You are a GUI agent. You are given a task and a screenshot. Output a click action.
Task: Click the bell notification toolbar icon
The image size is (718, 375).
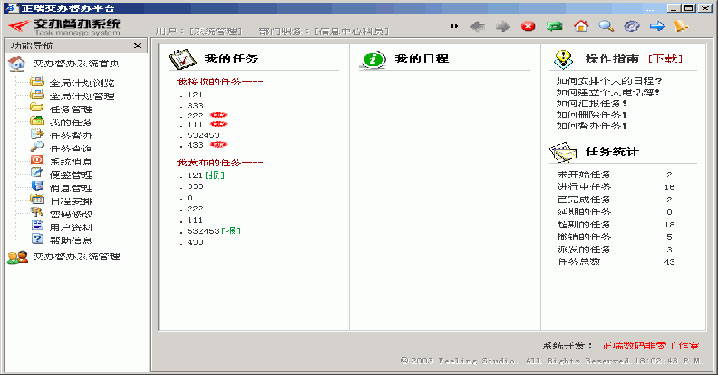click(x=681, y=26)
